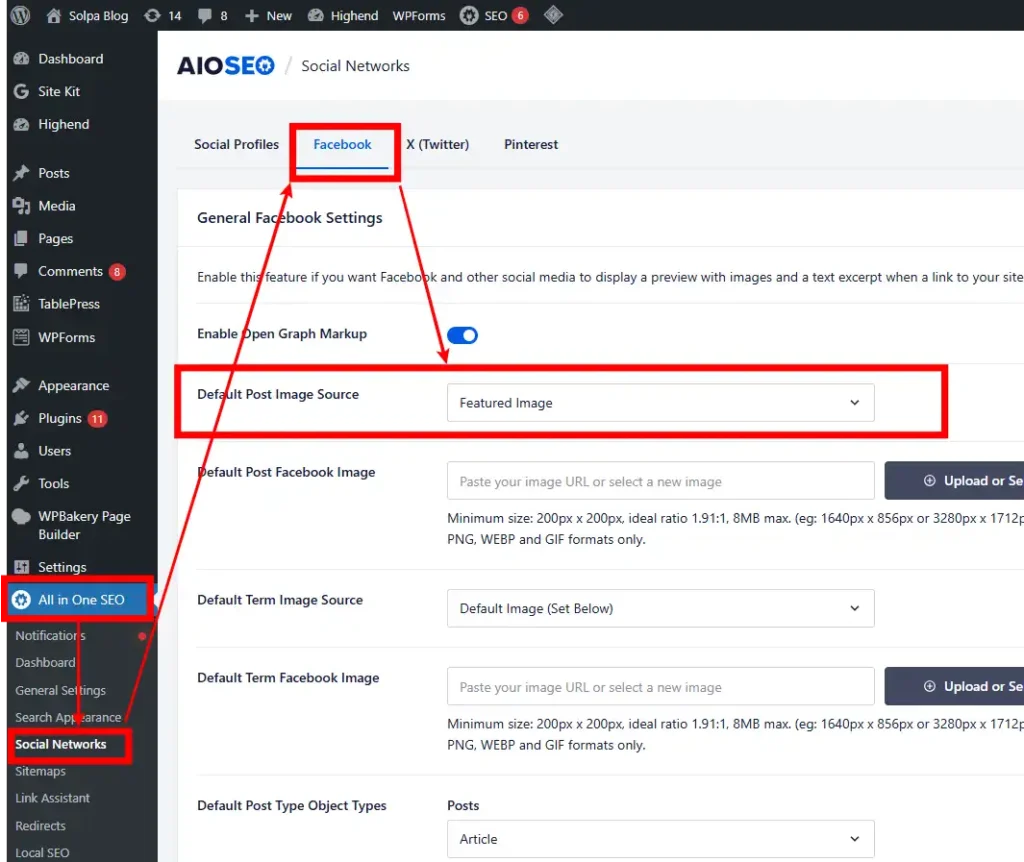Click the Default Post Facebook Image URL field
This screenshot has width=1024, height=862.
click(x=660, y=481)
